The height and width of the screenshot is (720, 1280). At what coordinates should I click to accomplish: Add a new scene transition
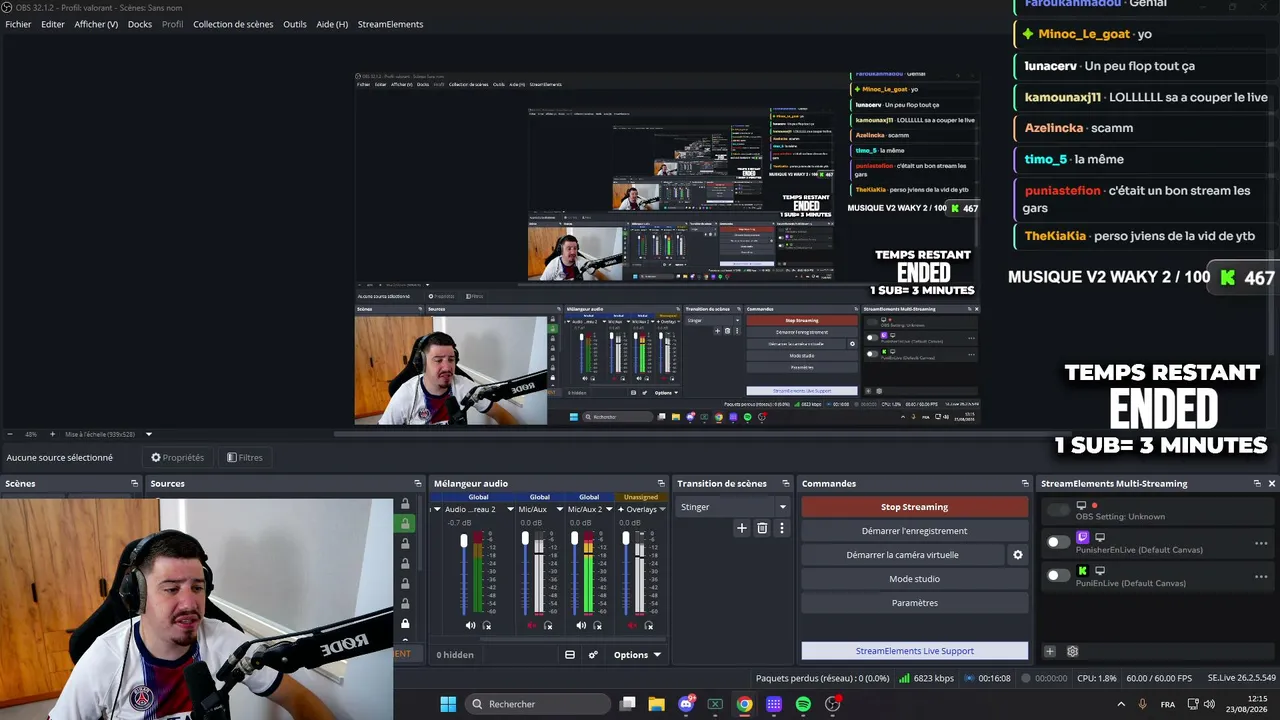(x=741, y=528)
